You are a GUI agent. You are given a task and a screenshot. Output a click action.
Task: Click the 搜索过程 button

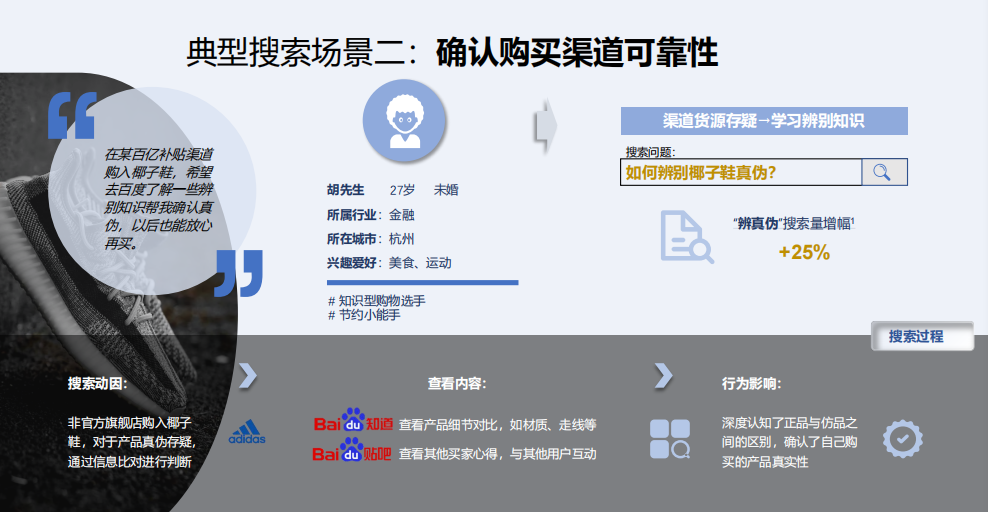tap(922, 336)
